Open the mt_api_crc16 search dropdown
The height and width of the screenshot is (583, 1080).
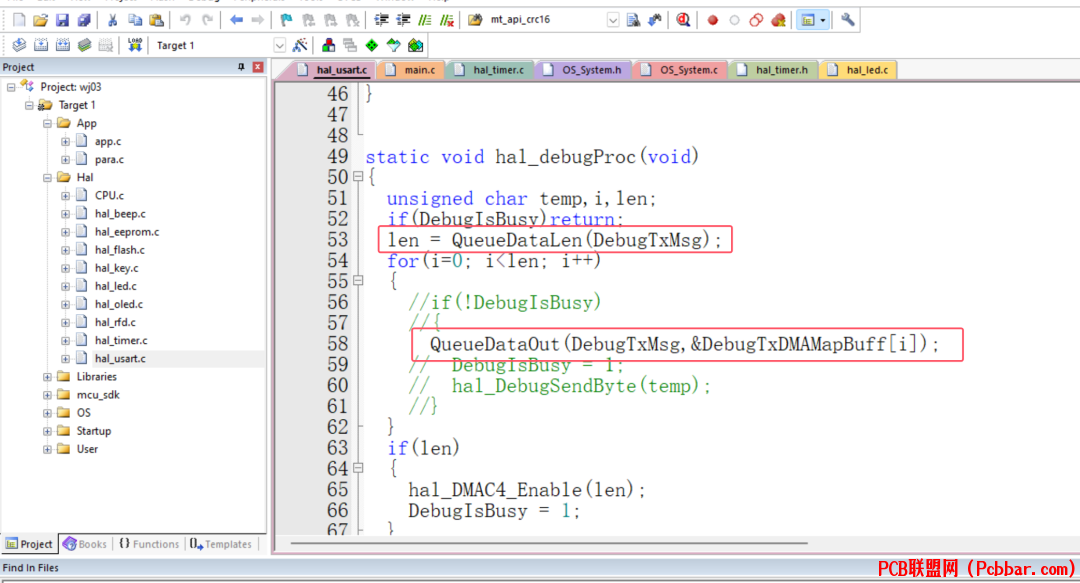[x=612, y=20]
